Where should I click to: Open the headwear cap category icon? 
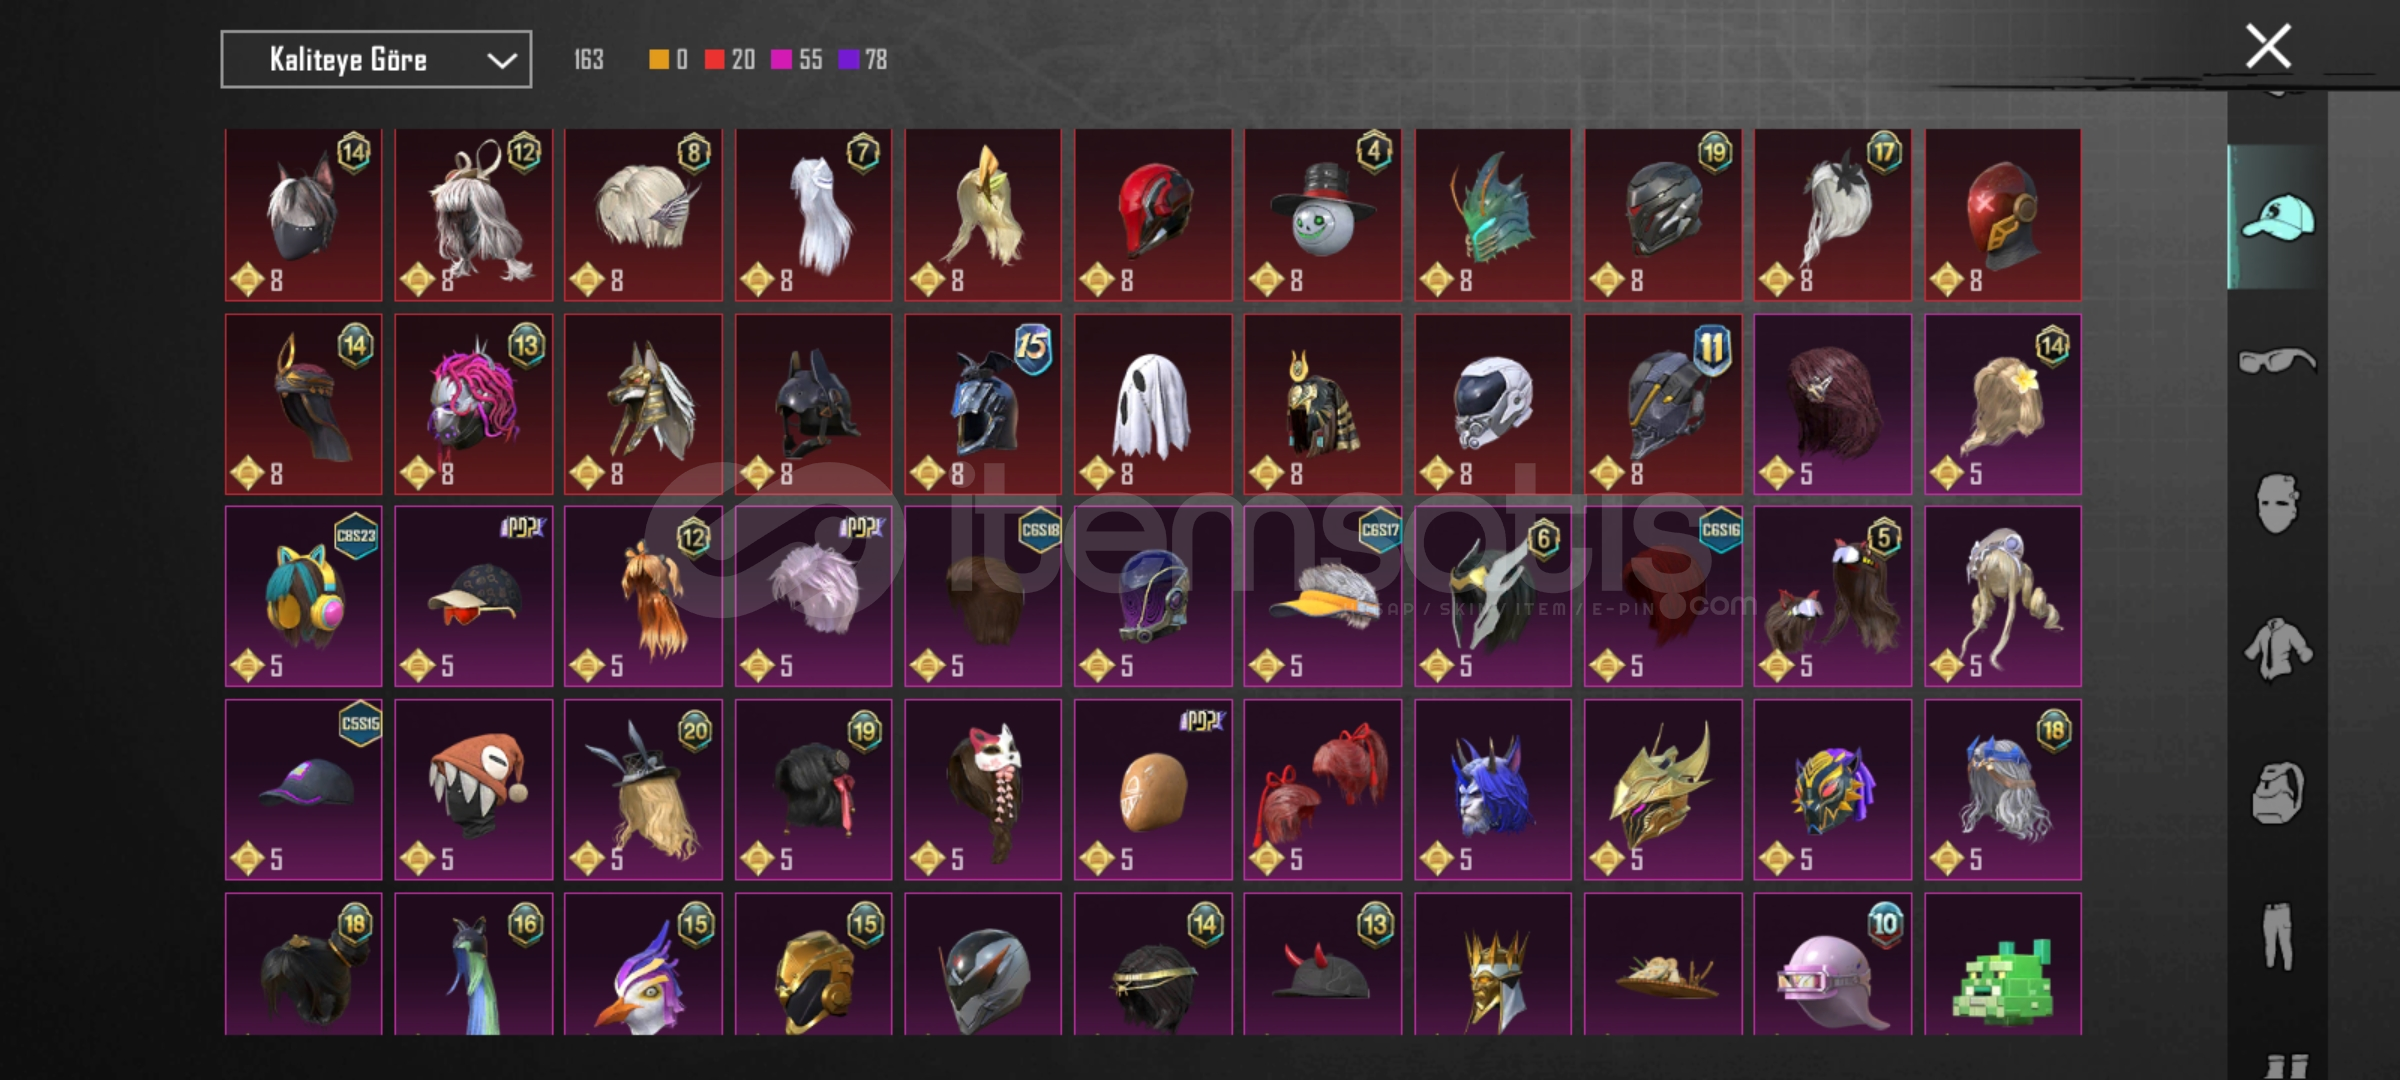point(2278,218)
